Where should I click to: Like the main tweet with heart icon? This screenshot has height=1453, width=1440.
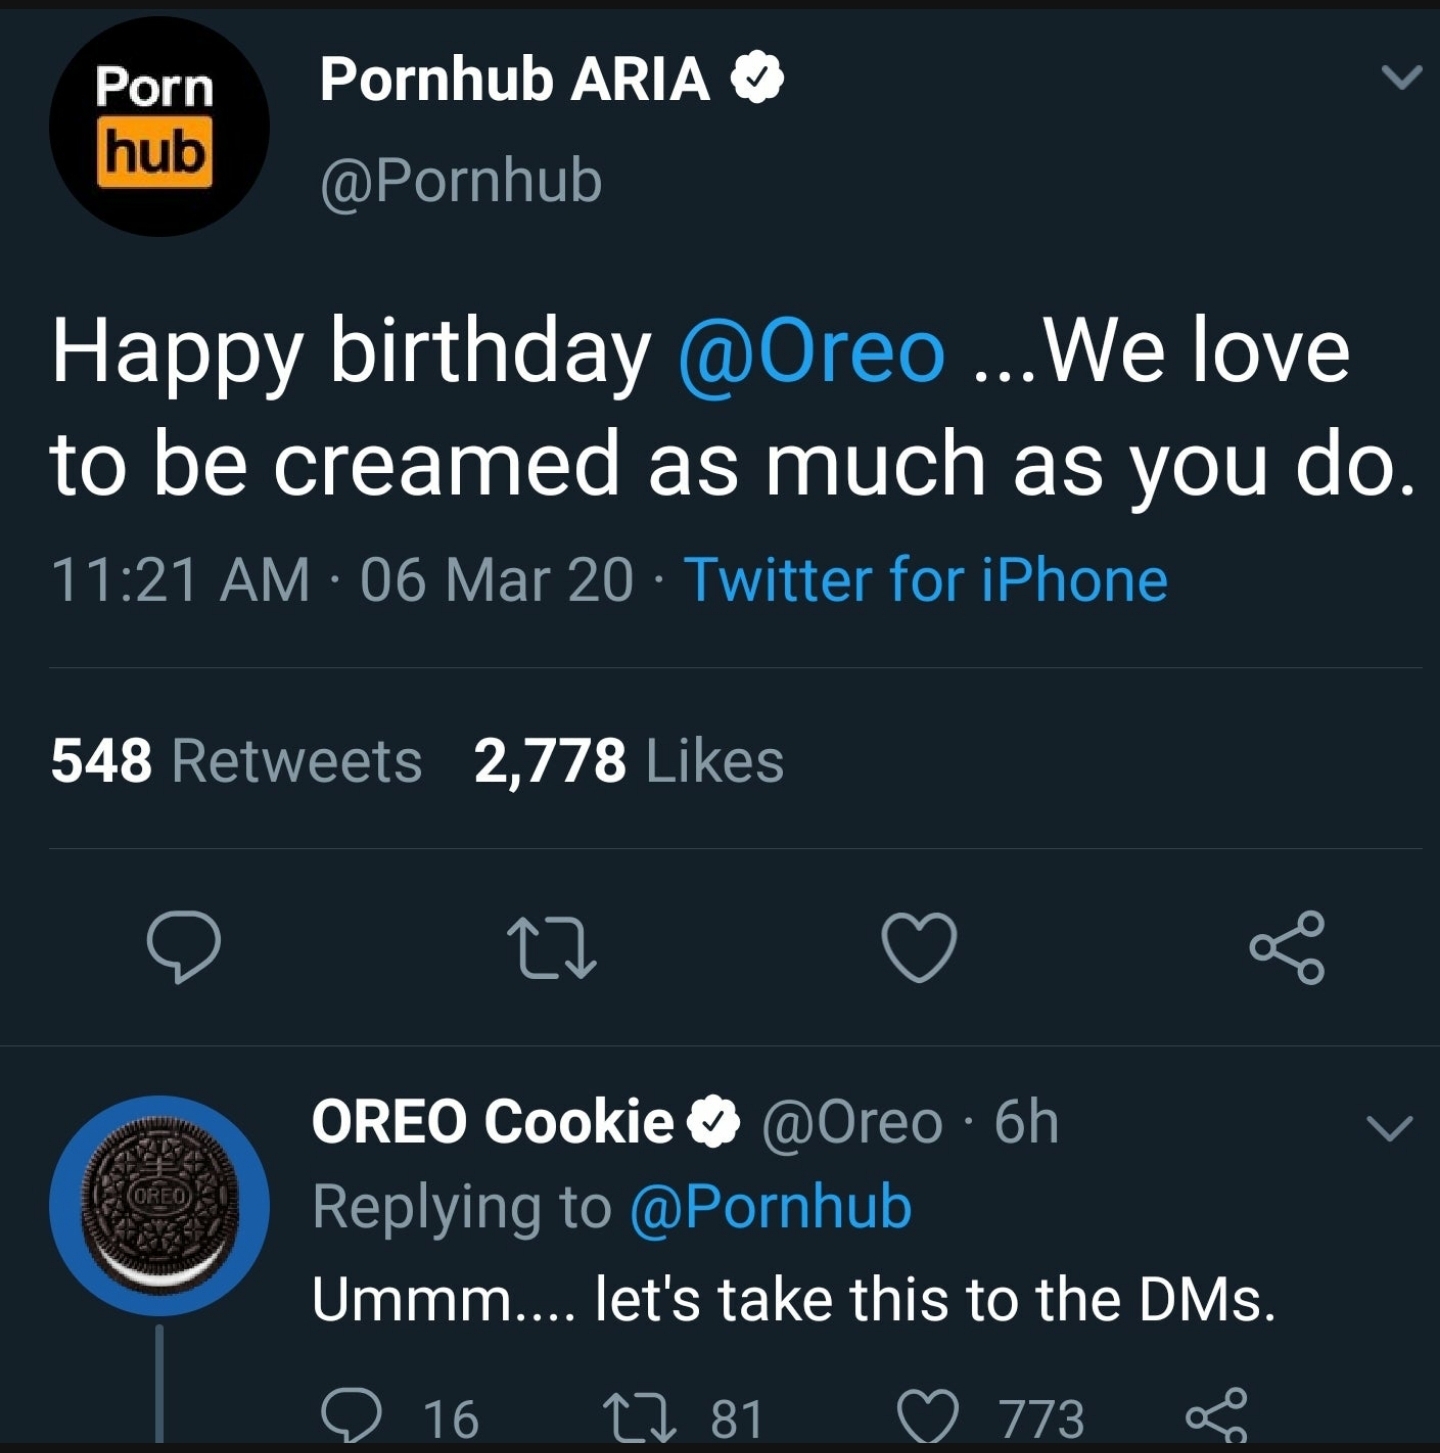click(919, 946)
